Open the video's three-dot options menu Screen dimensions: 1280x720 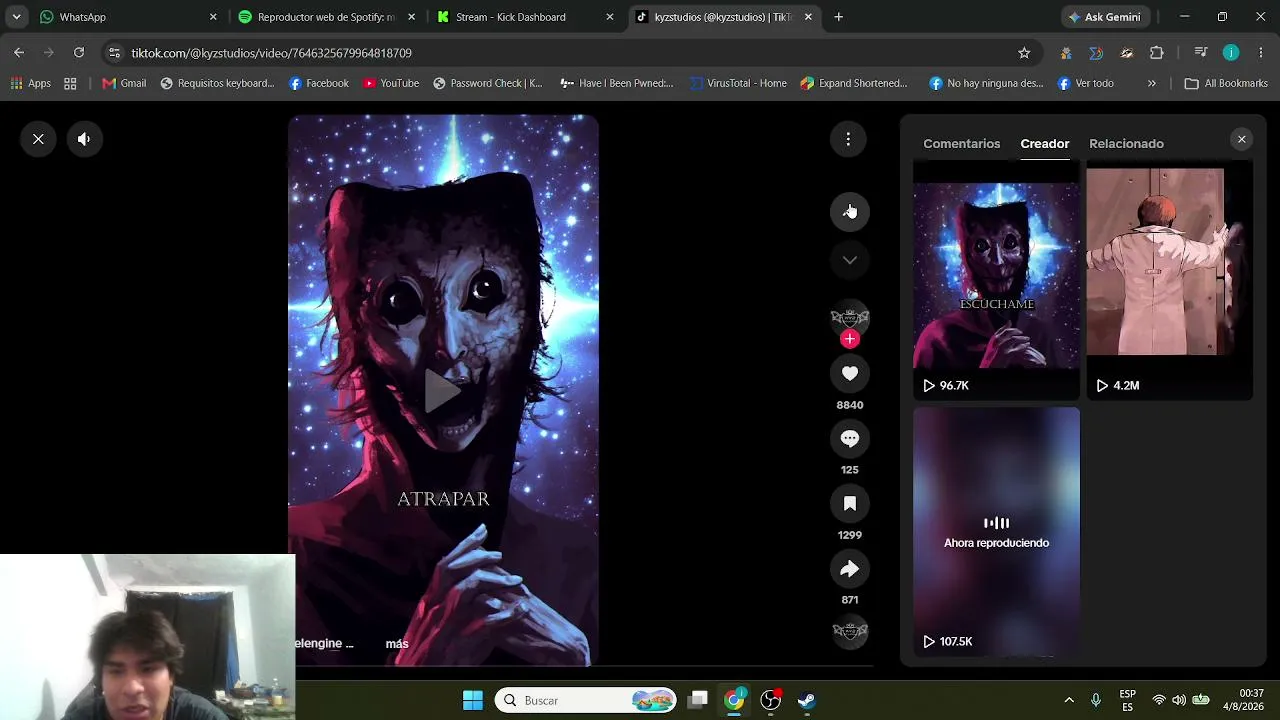[848, 140]
